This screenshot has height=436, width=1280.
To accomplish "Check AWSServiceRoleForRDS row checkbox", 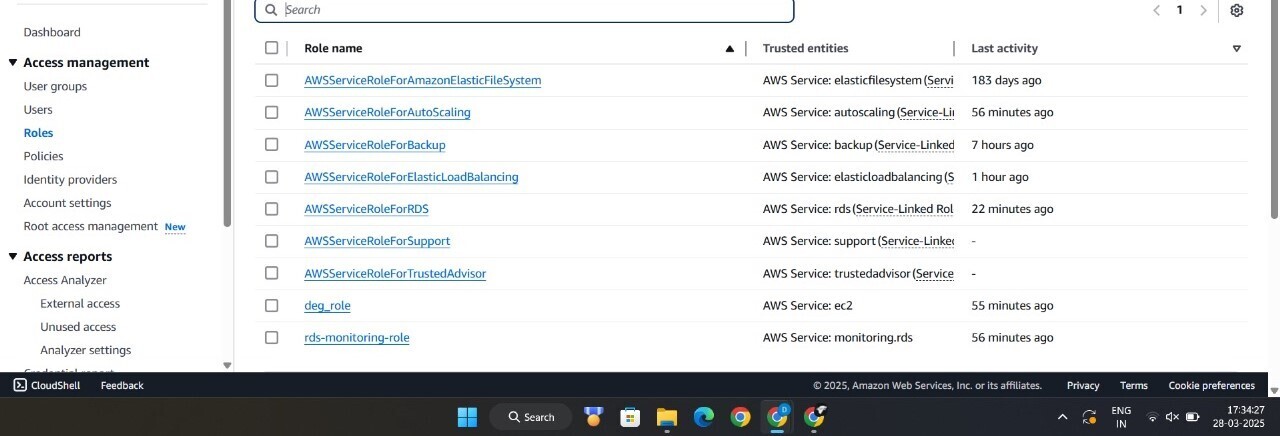I will 271,209.
